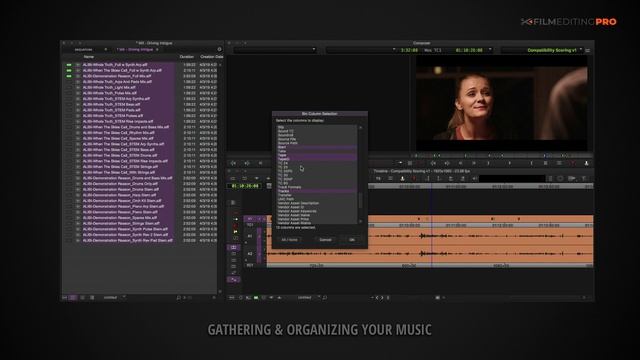Click the purple highlighted icon in the timeline's left tool column

pyautogui.click(x=233, y=247)
